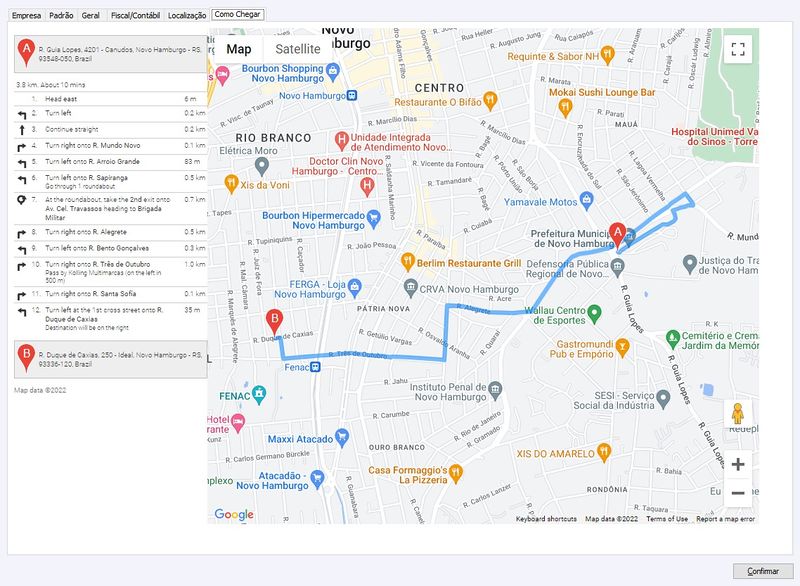This screenshot has height=586, width=800.
Task: Click Yamavale Motos shop pin
Action: [587, 200]
